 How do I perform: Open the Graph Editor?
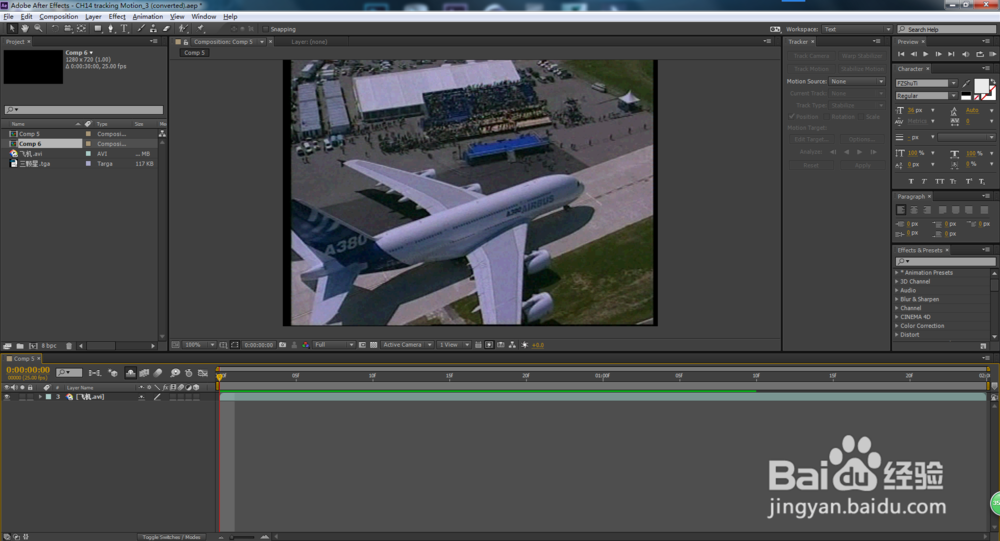[x=203, y=373]
